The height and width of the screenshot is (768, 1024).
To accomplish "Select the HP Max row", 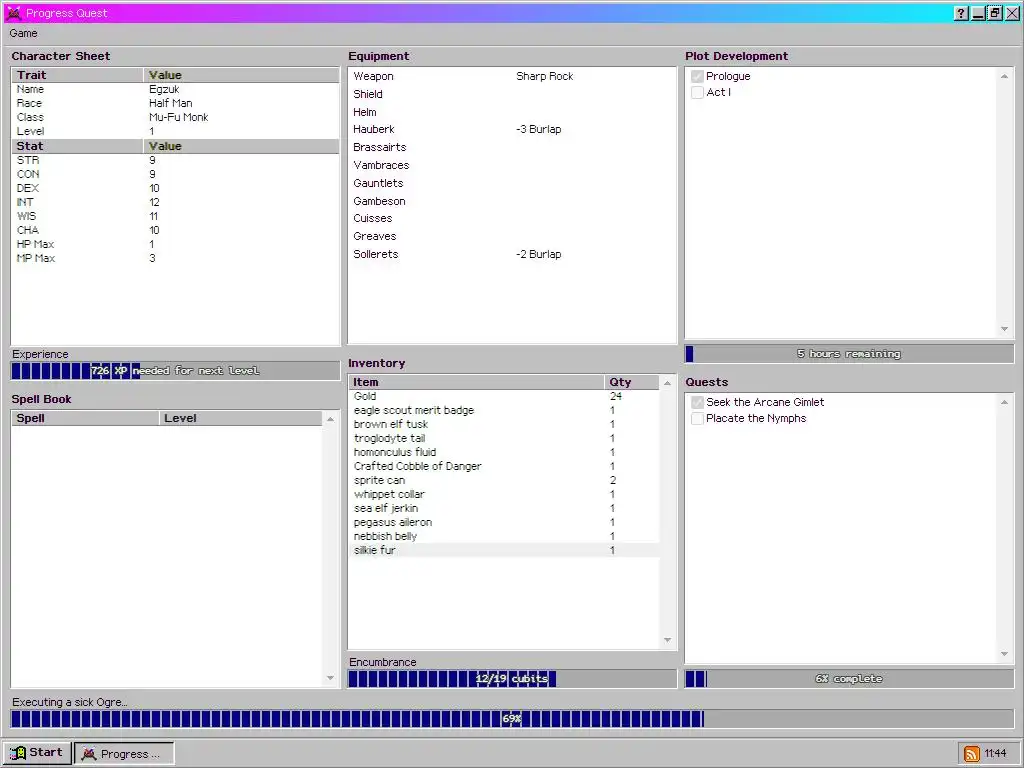I will pos(176,244).
